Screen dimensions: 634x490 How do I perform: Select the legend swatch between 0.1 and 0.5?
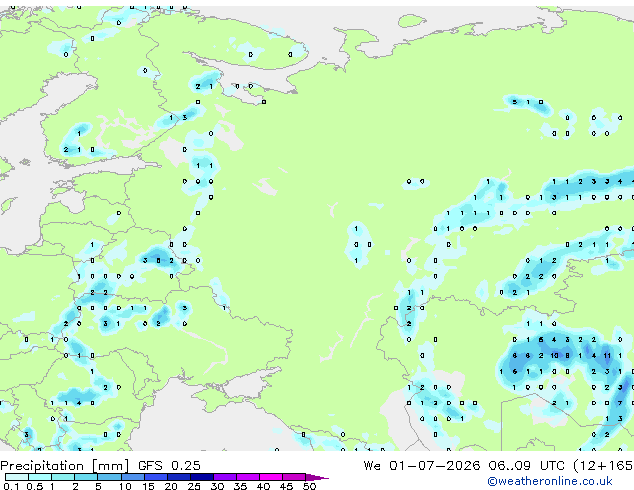pos(17,477)
